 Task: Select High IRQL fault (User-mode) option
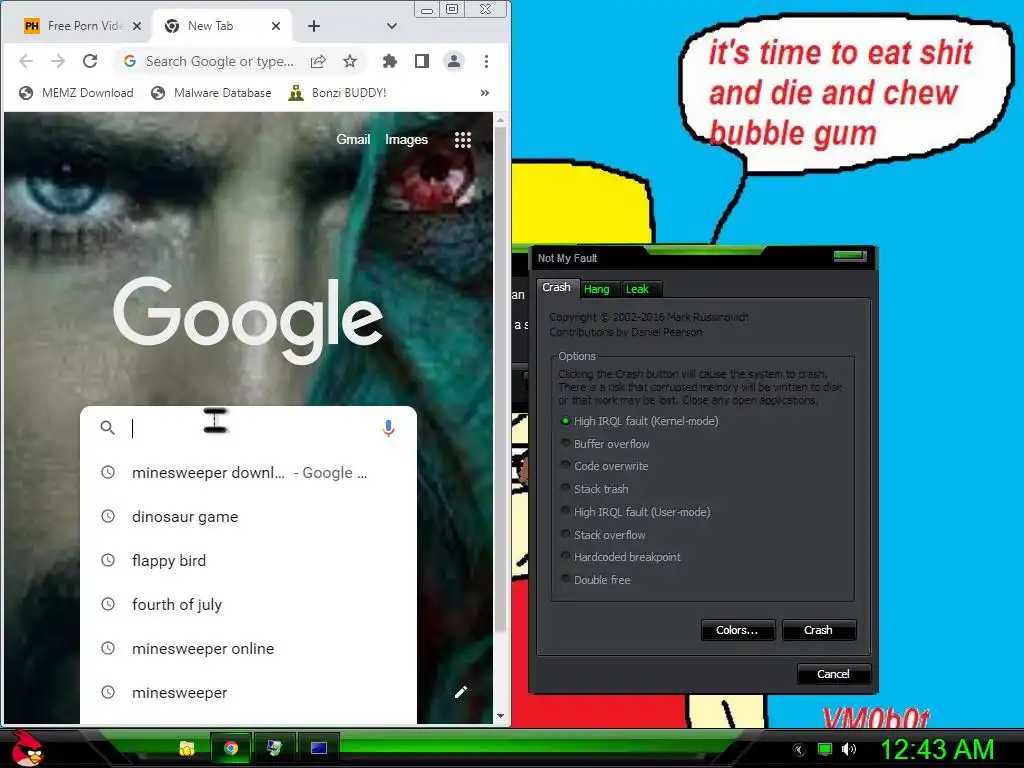coord(636,512)
